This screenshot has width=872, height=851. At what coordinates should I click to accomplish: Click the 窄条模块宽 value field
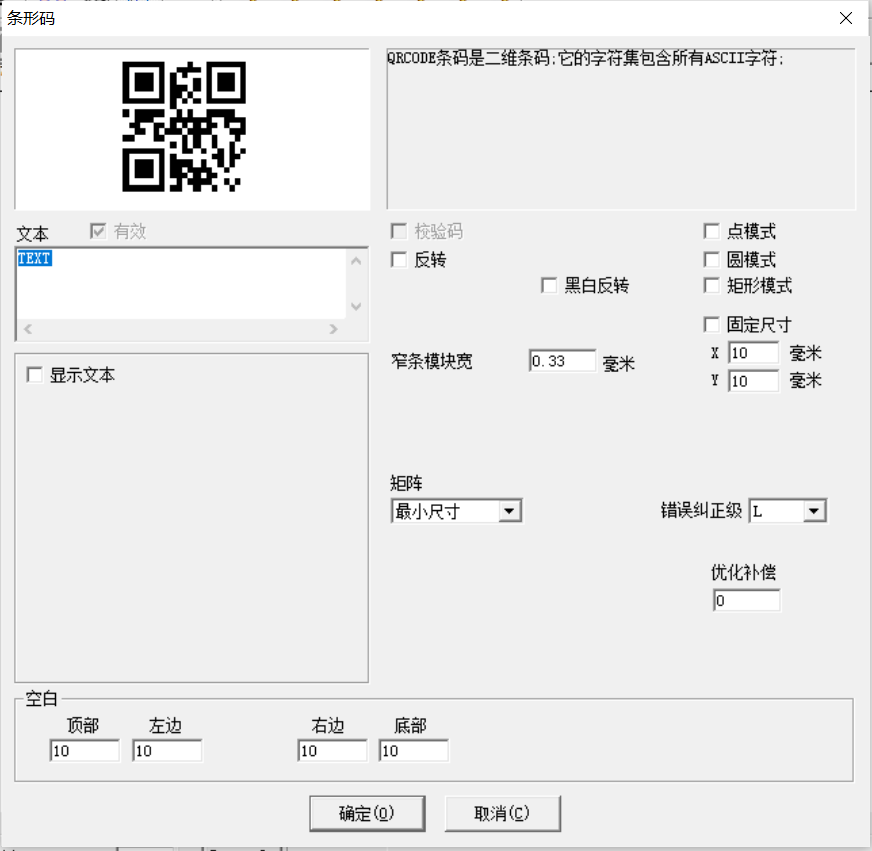tap(562, 361)
